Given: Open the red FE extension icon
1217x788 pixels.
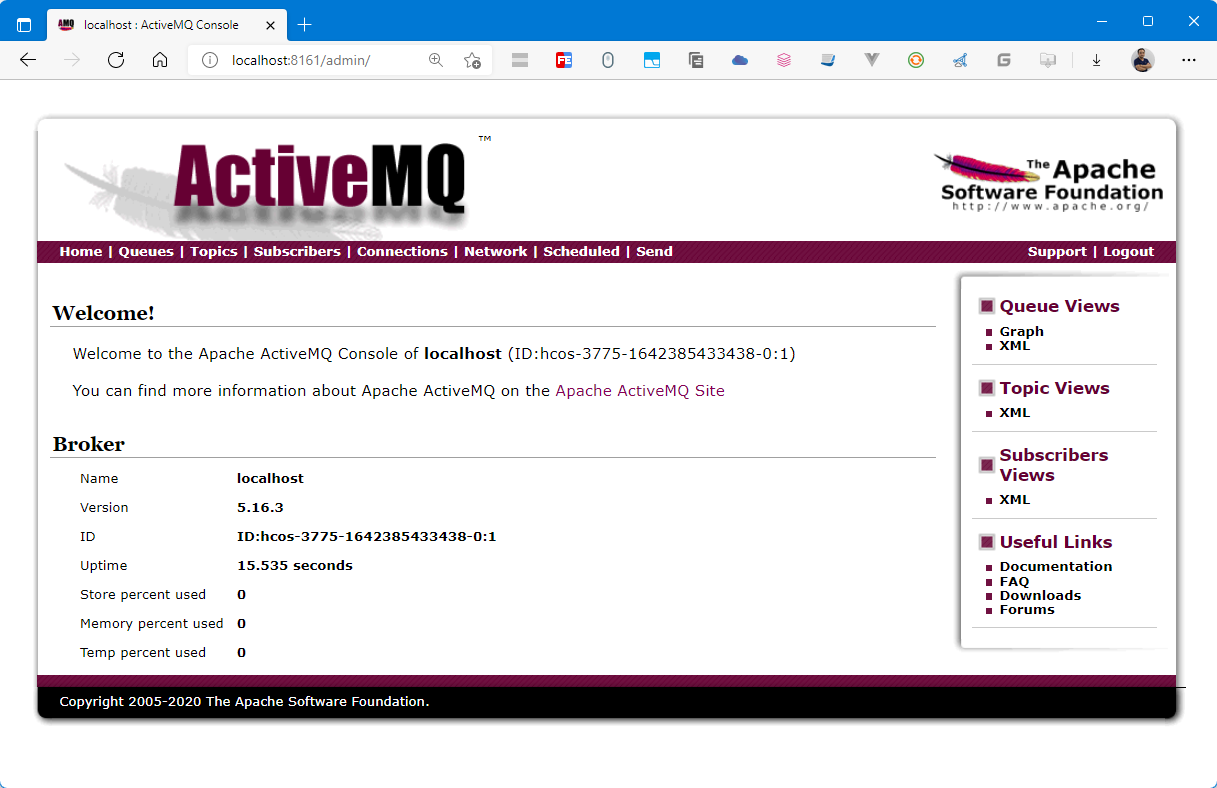Looking at the screenshot, I should (x=564, y=60).
